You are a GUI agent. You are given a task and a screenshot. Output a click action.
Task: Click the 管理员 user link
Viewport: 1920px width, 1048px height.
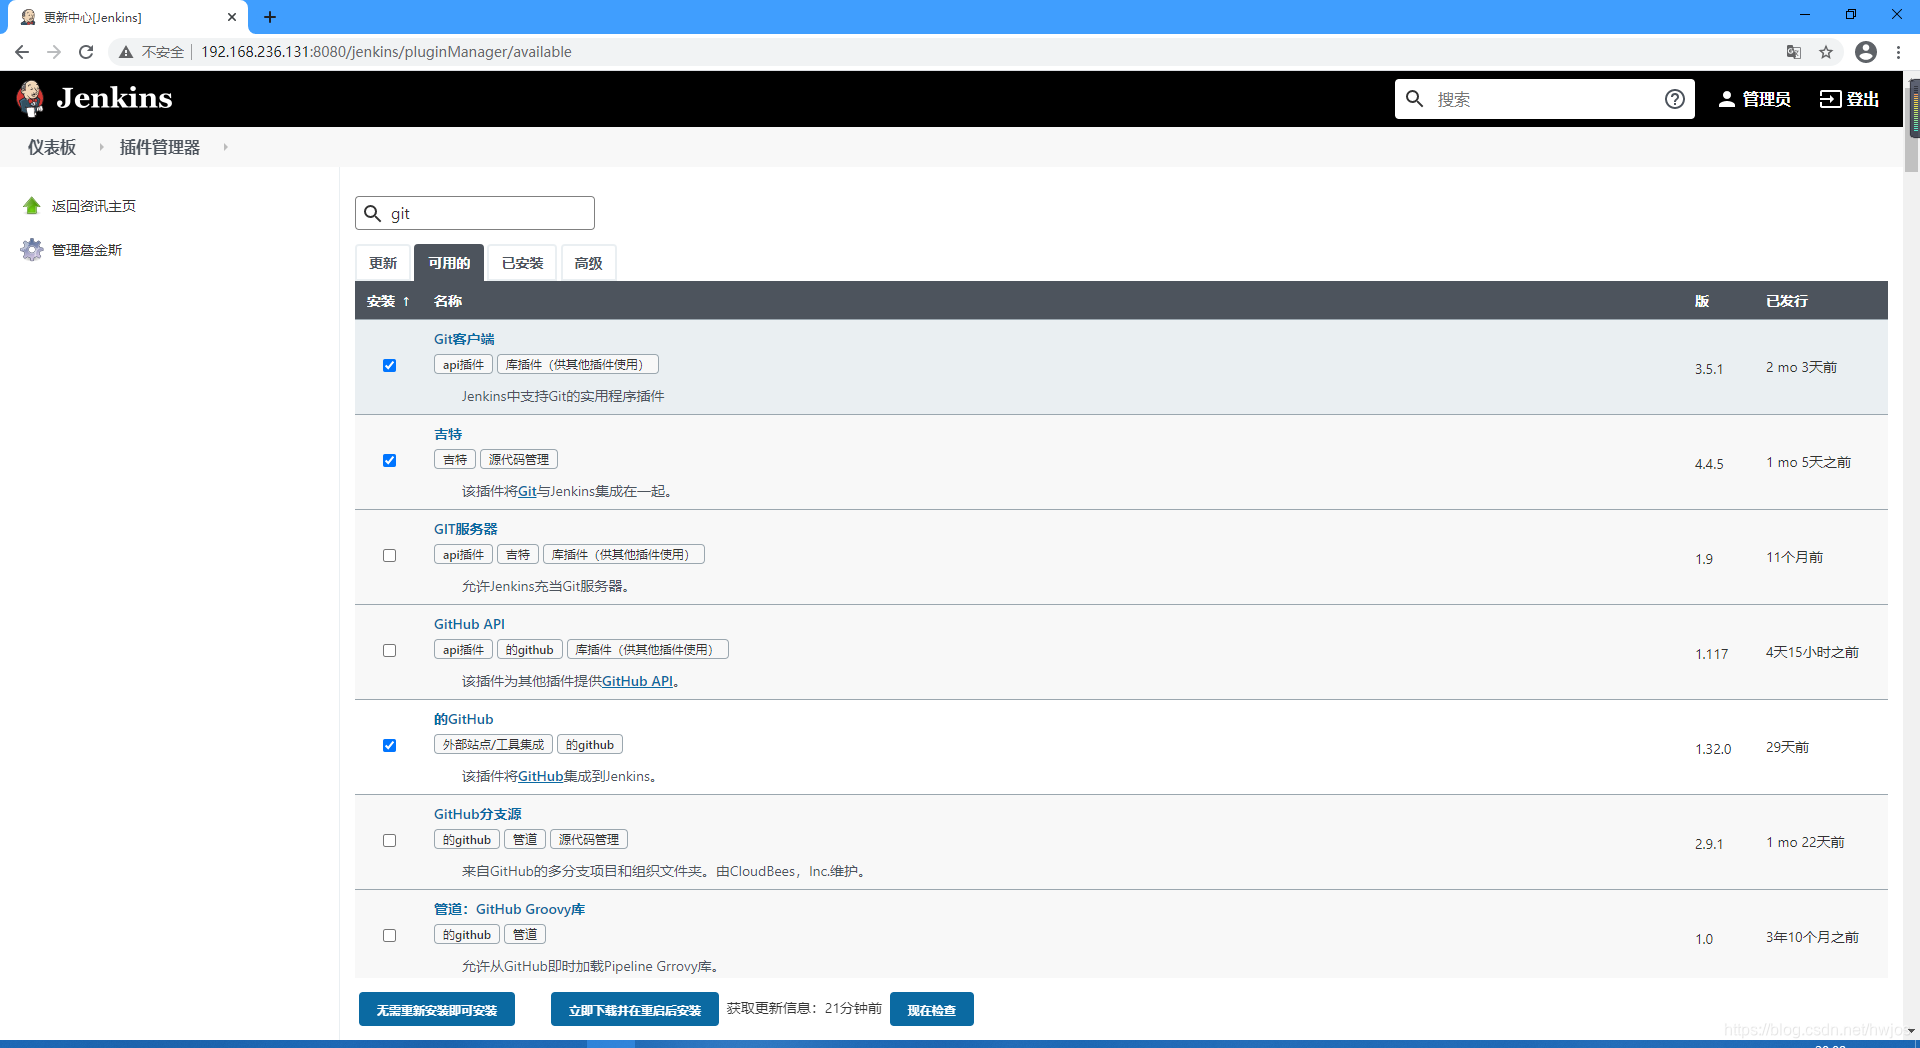[x=1754, y=99]
